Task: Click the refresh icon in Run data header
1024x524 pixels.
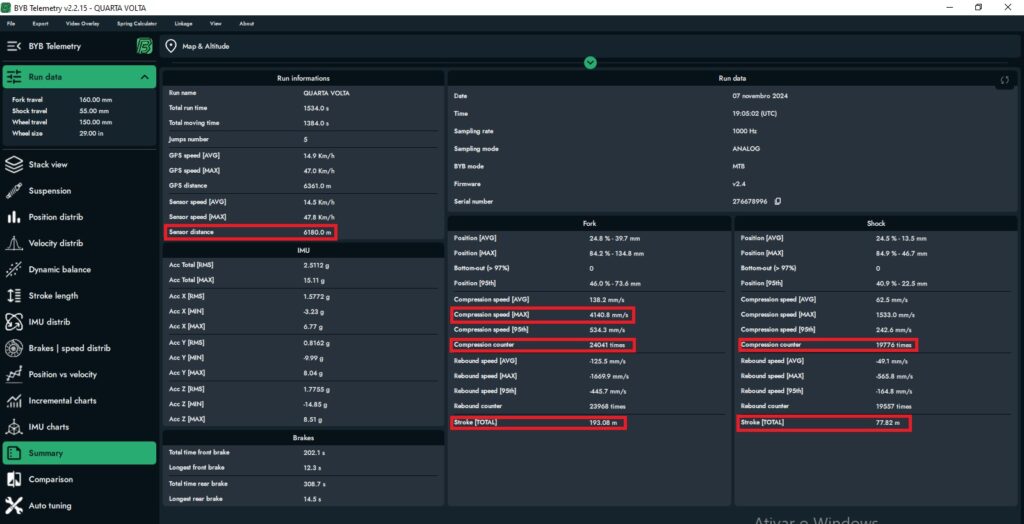Action: [1004, 80]
